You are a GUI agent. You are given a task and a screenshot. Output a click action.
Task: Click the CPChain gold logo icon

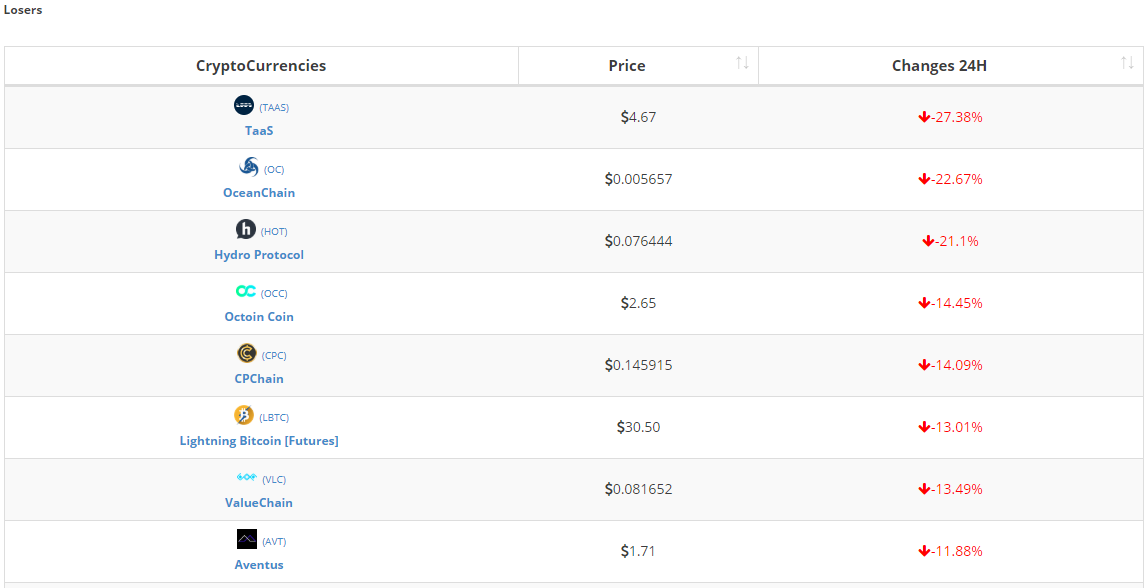(x=246, y=353)
